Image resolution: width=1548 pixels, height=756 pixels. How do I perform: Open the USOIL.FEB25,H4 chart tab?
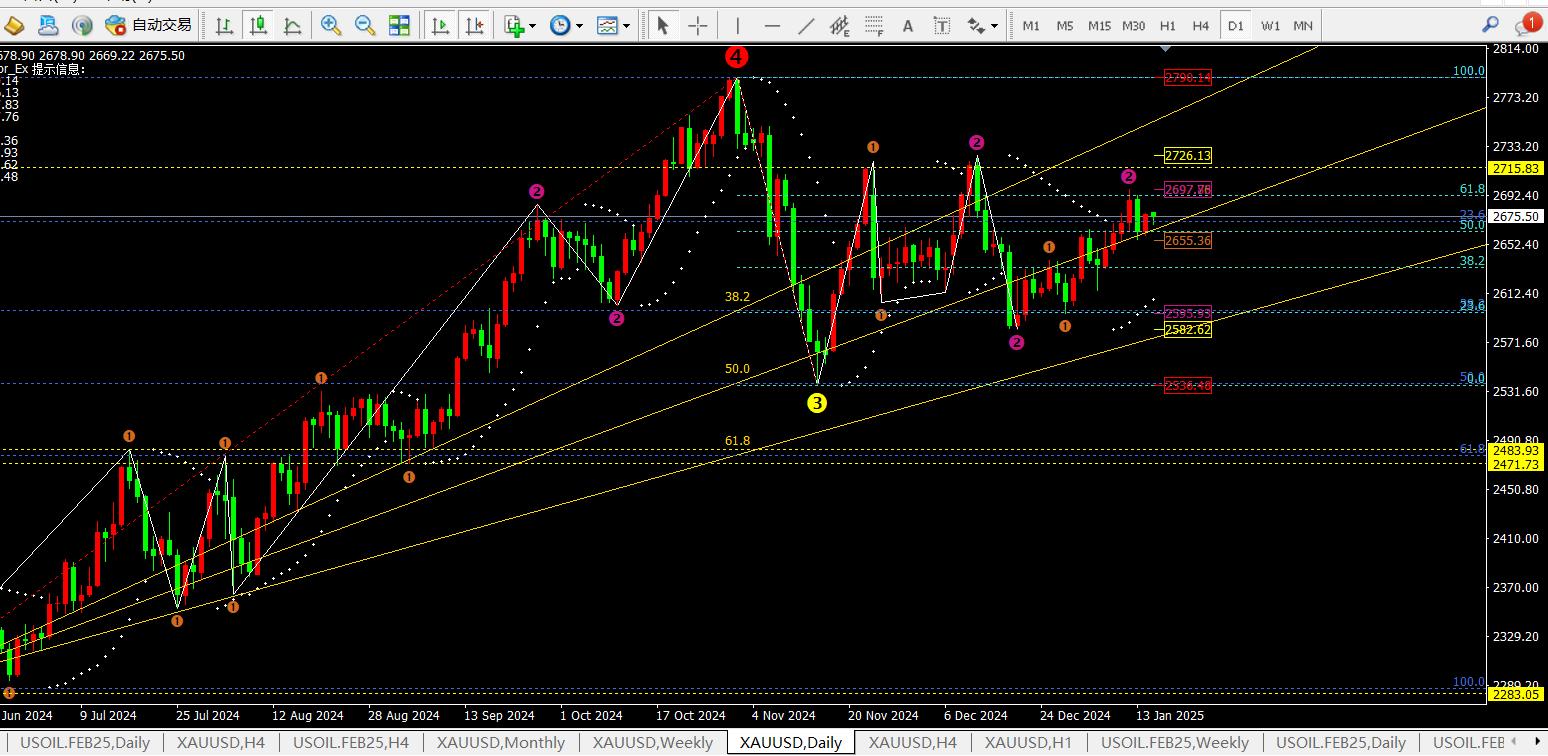coord(351,743)
